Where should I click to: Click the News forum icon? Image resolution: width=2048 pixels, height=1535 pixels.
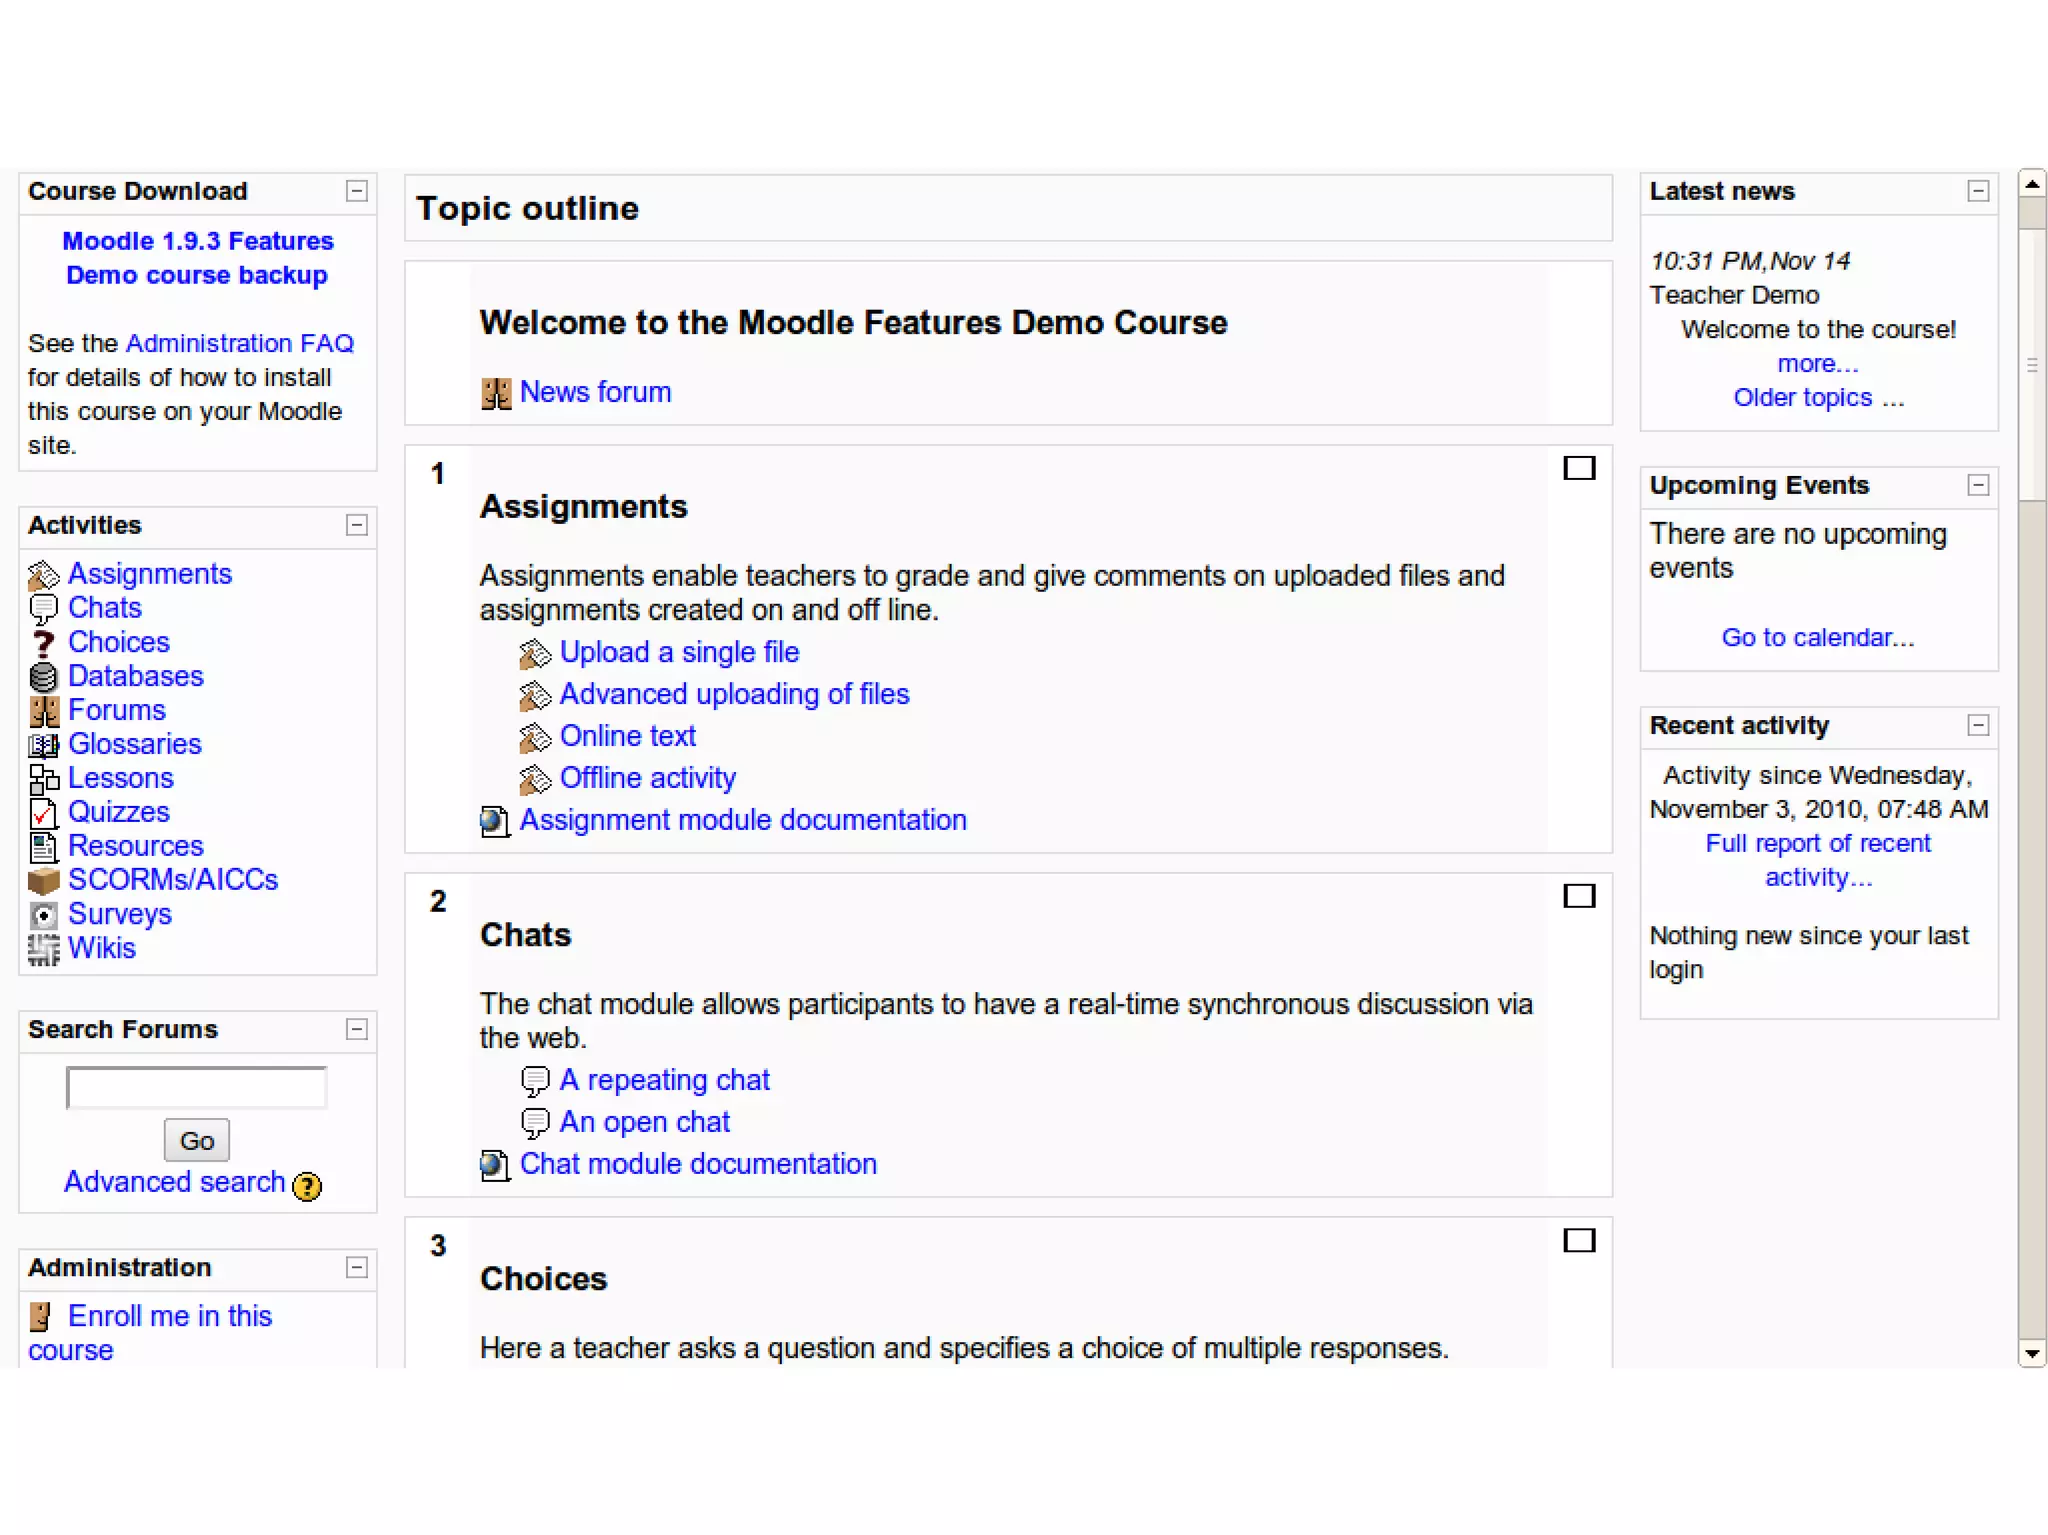coord(496,393)
